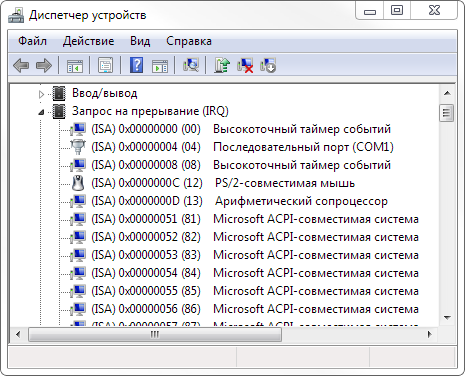The width and height of the screenshot is (465, 376).
Task: Click the Device Manager title bar icon
Action: [x=16, y=15]
